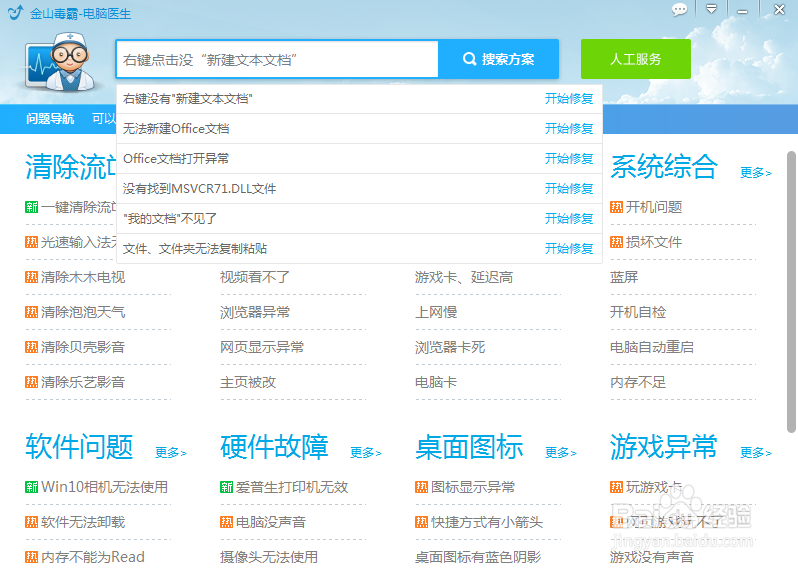The image size is (798, 569).
Task: Open 蓝屏 problem
Action: [x=624, y=277]
